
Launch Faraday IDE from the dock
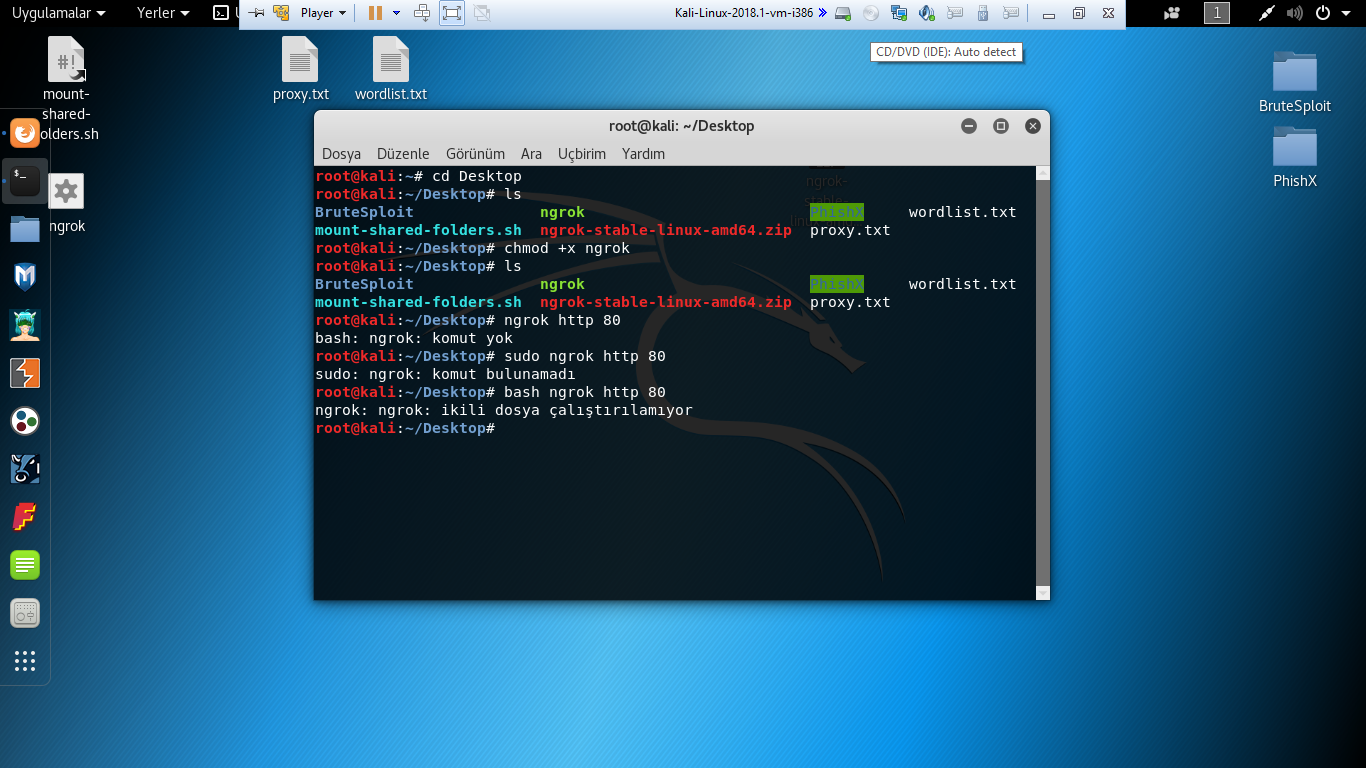(25, 517)
